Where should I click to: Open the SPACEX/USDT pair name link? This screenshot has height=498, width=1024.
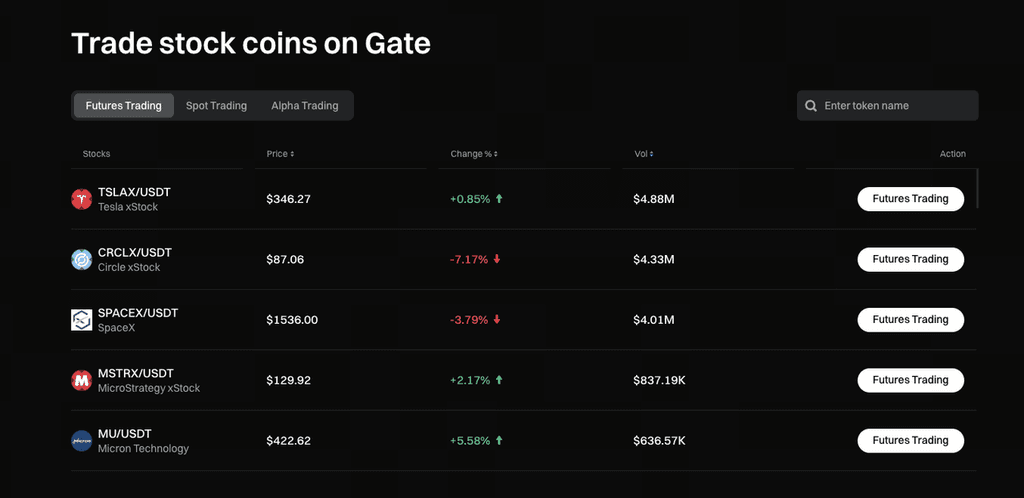pyautogui.click(x=138, y=313)
